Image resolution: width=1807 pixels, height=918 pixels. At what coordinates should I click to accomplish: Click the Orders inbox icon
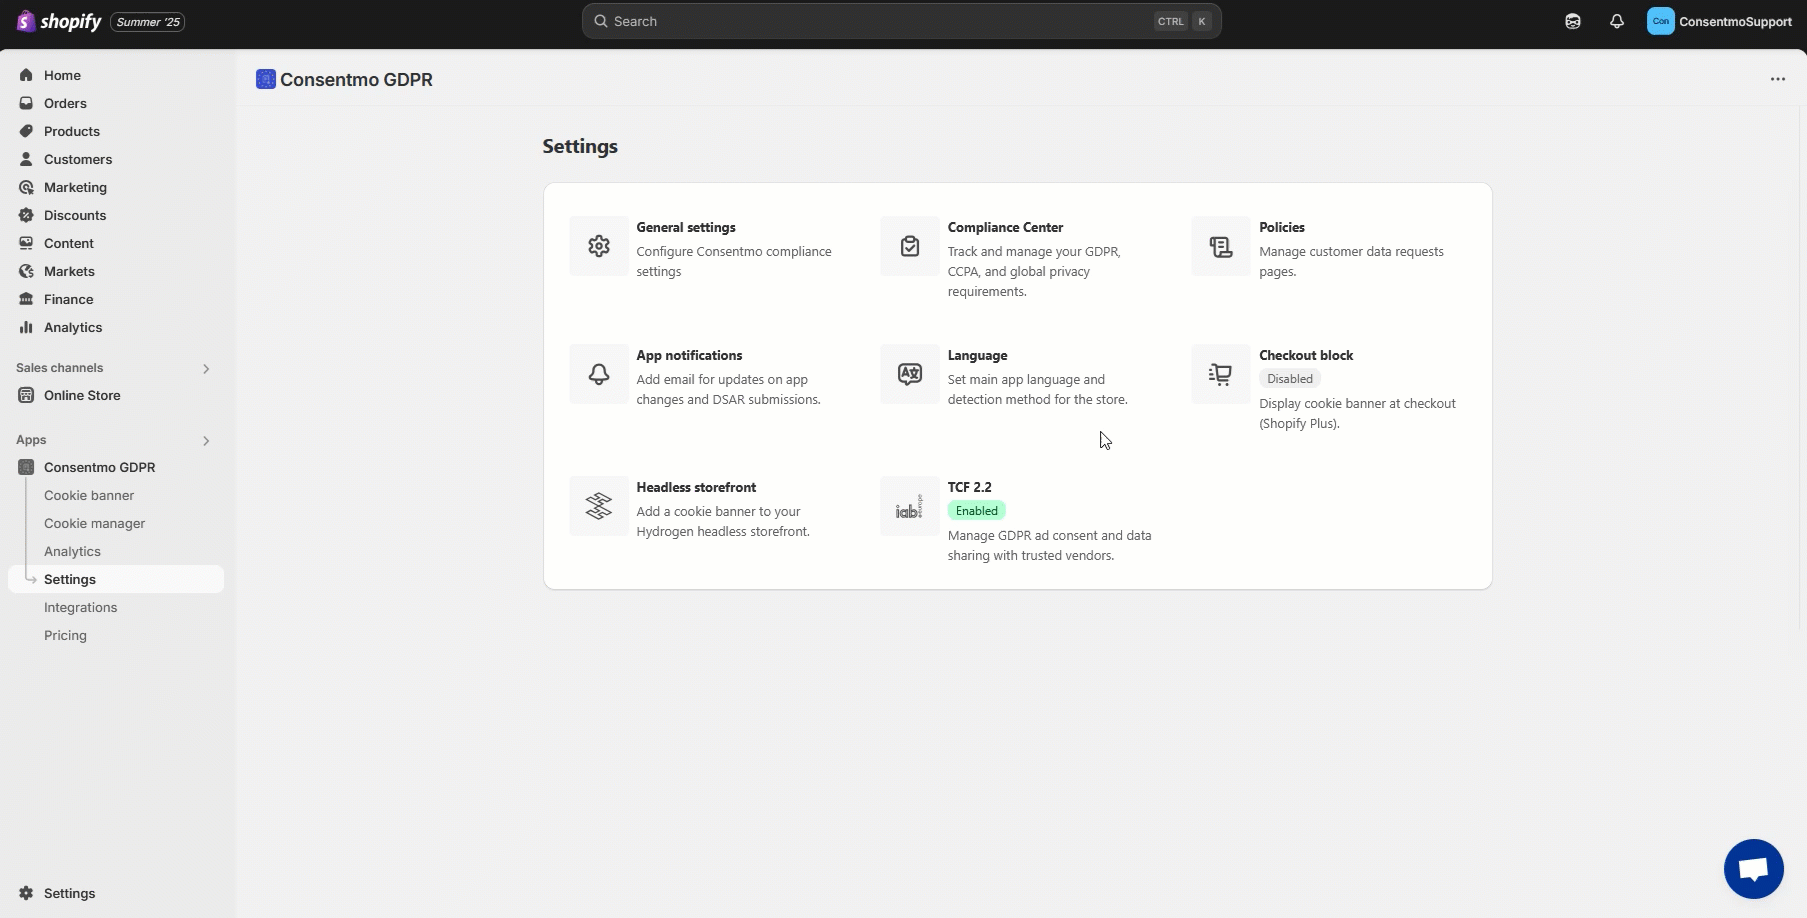point(26,103)
